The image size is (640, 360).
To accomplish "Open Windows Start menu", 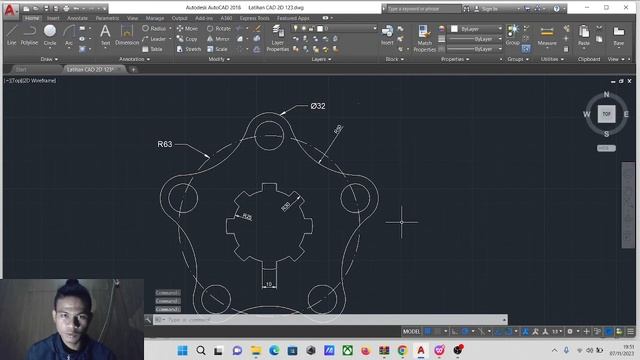I will pos(182,350).
